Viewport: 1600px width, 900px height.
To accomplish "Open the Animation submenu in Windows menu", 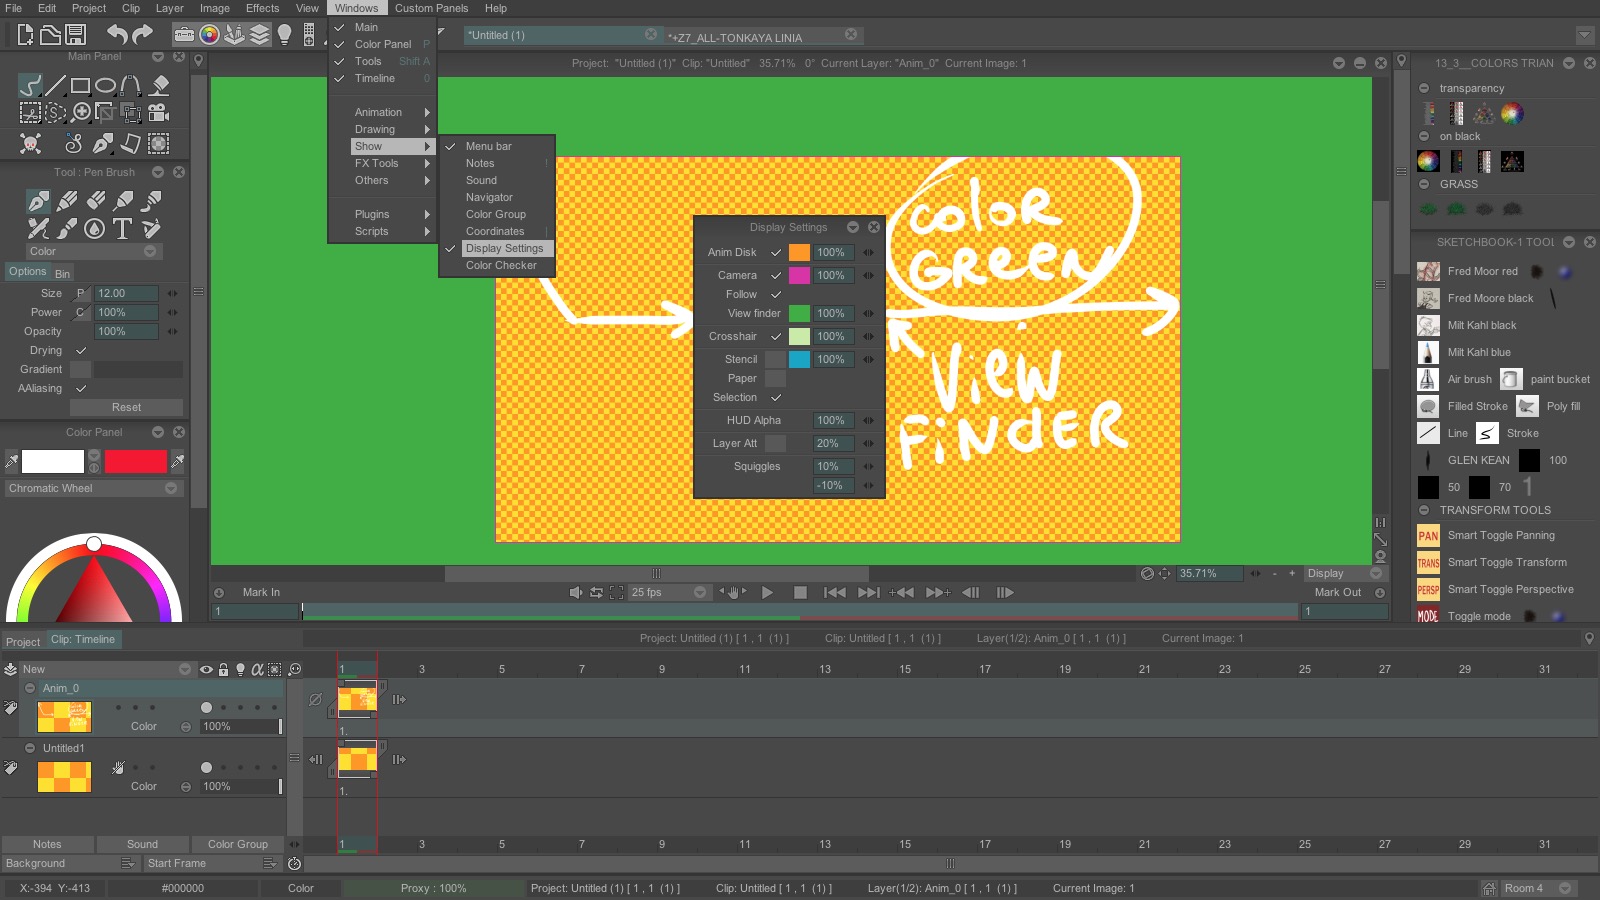I will click(x=383, y=112).
